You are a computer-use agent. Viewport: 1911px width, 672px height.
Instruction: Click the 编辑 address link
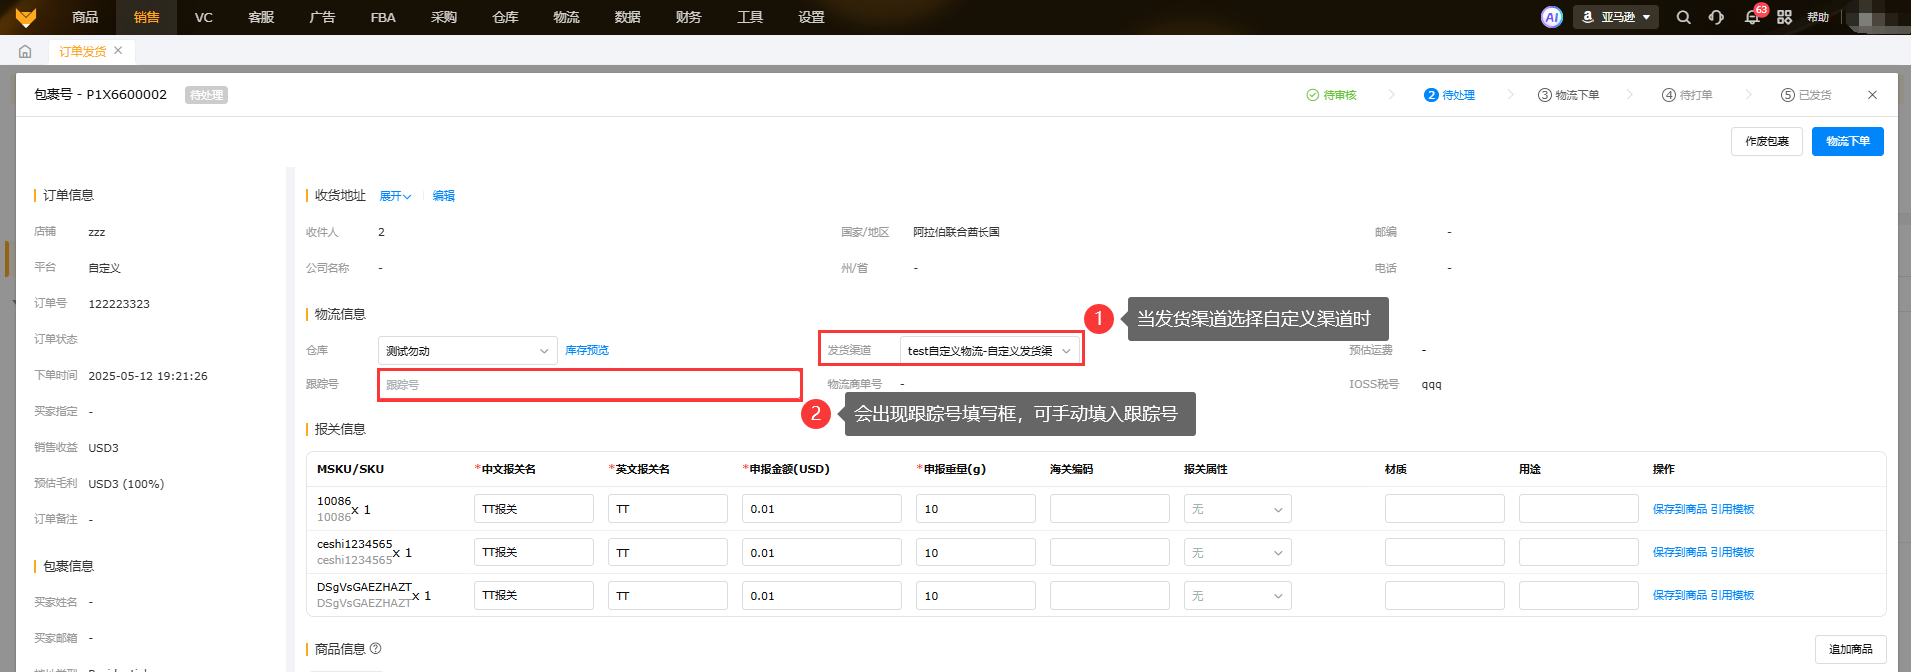(444, 196)
